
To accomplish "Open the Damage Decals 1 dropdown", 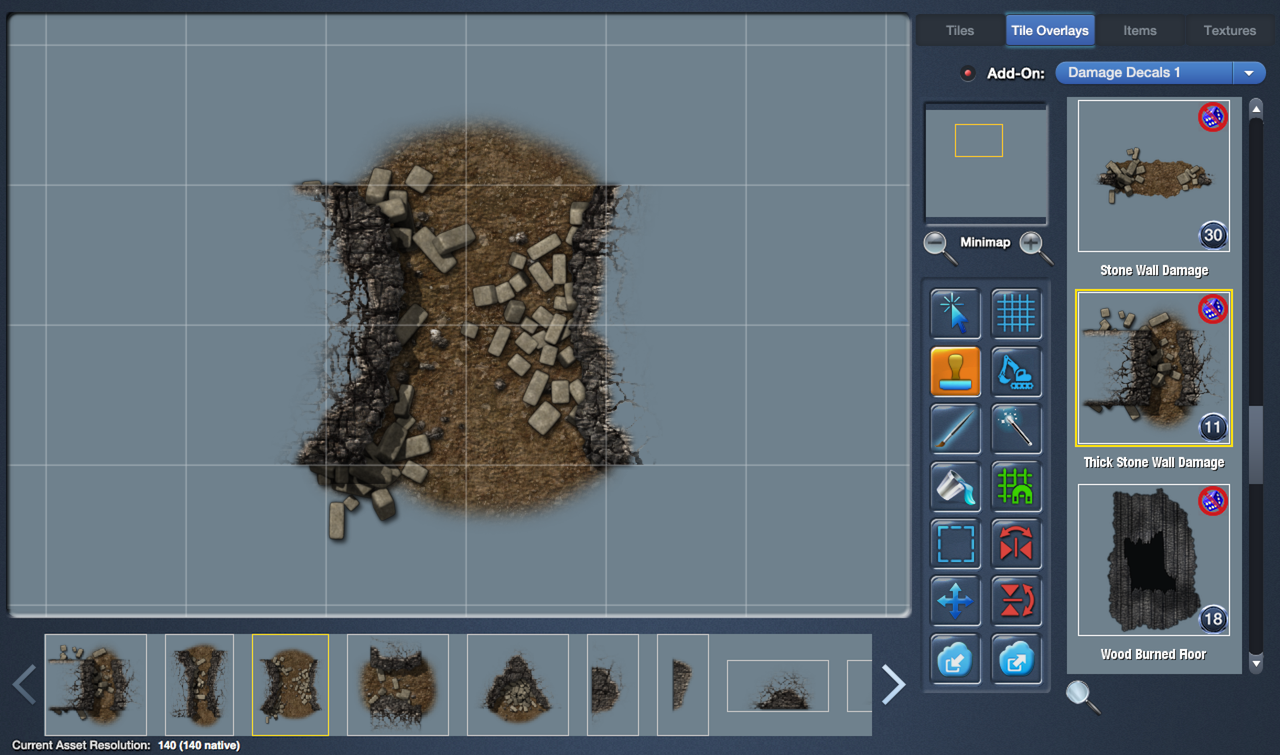I will click(x=1160, y=73).
